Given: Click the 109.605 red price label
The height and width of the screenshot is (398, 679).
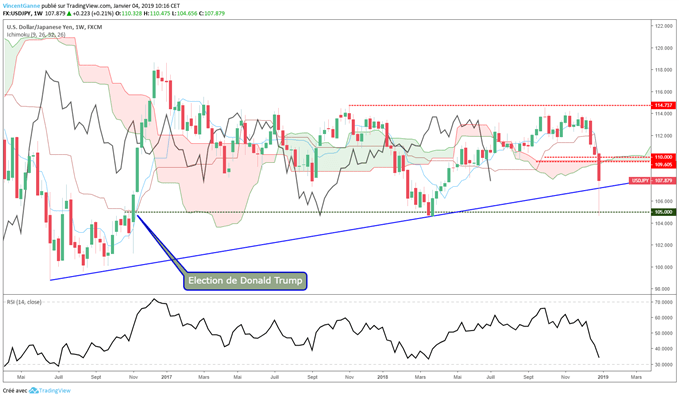Looking at the screenshot, I should click(663, 165).
